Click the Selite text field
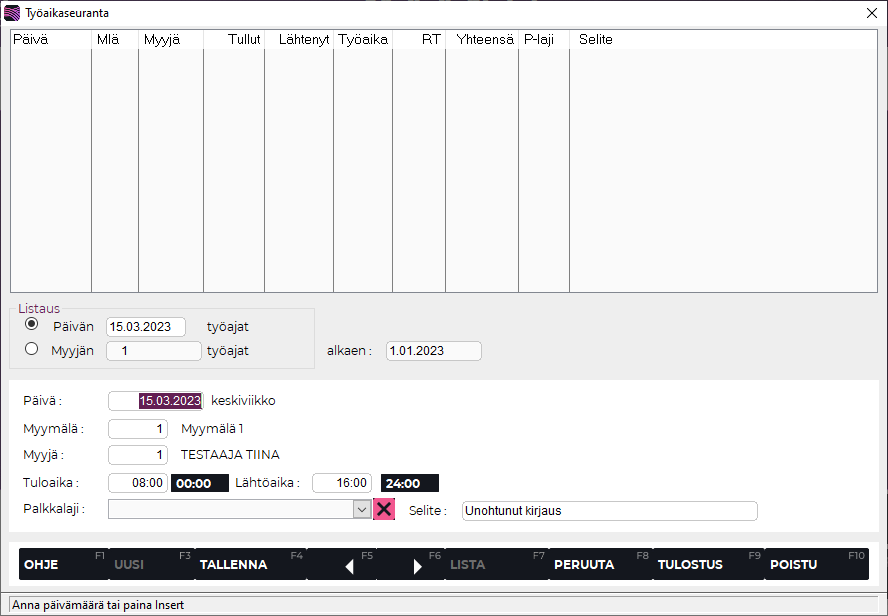888x616 pixels. pos(609,511)
